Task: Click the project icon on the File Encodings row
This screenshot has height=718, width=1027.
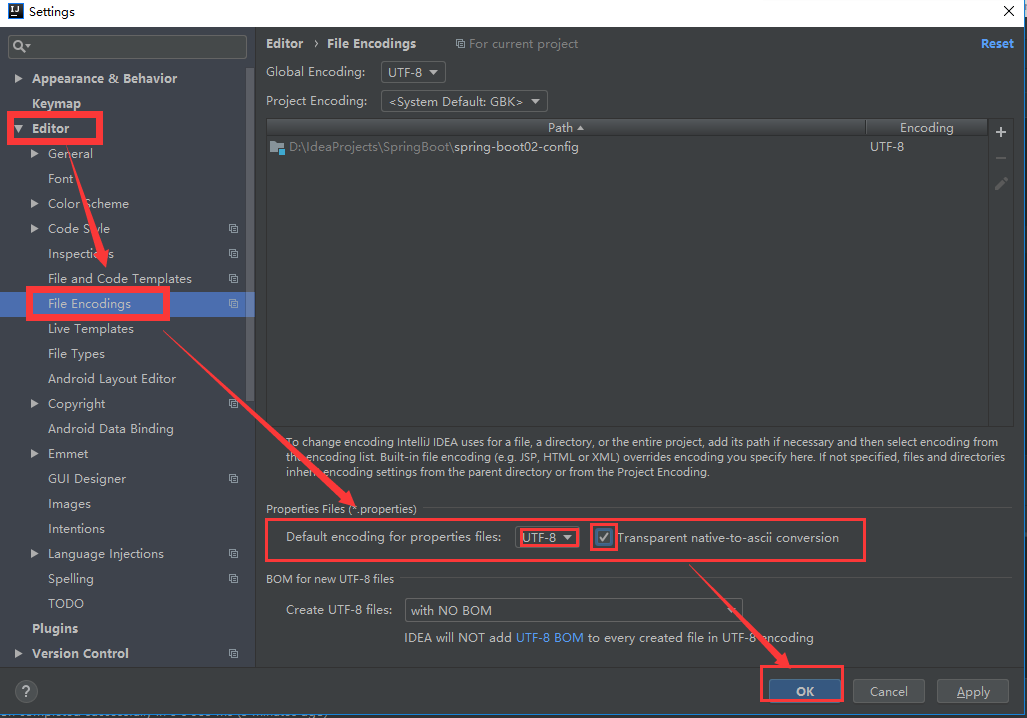Action: [233, 303]
